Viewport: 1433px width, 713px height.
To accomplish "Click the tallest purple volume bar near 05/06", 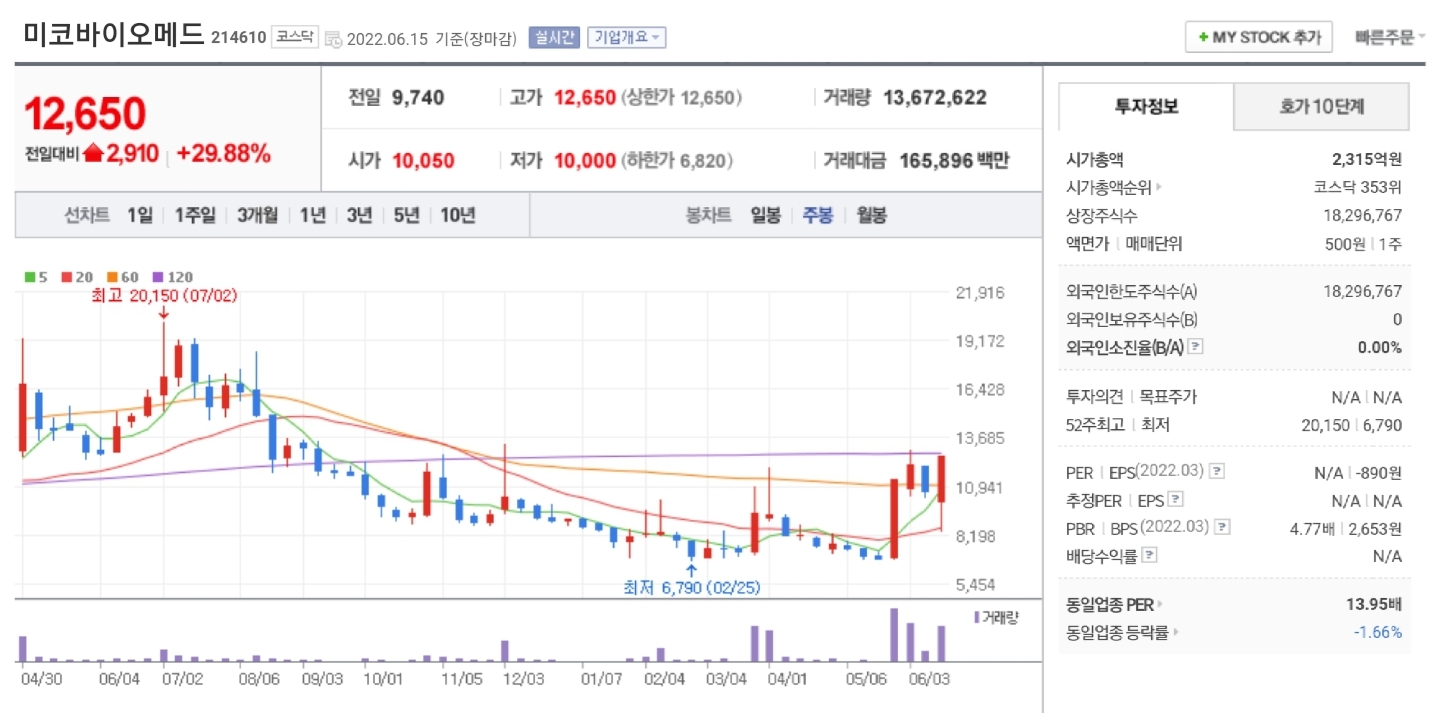I will tap(894, 635).
